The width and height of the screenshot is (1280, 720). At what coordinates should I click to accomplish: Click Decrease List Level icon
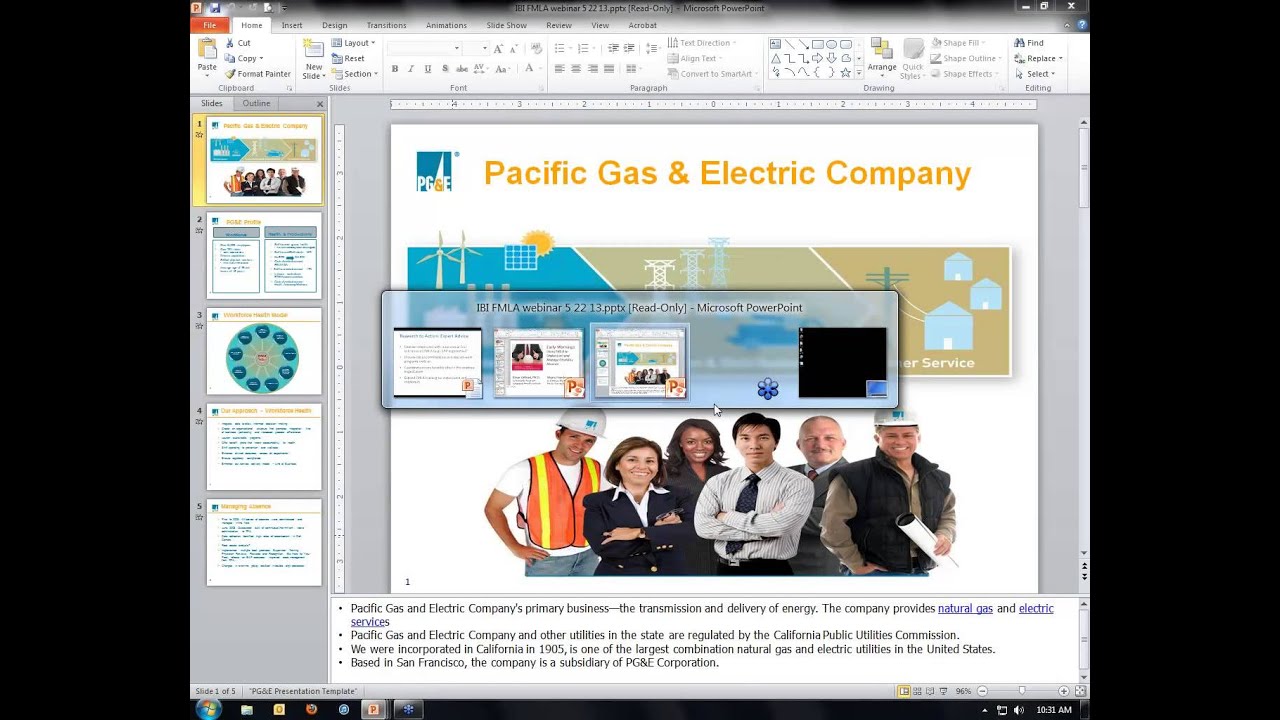(x=613, y=48)
